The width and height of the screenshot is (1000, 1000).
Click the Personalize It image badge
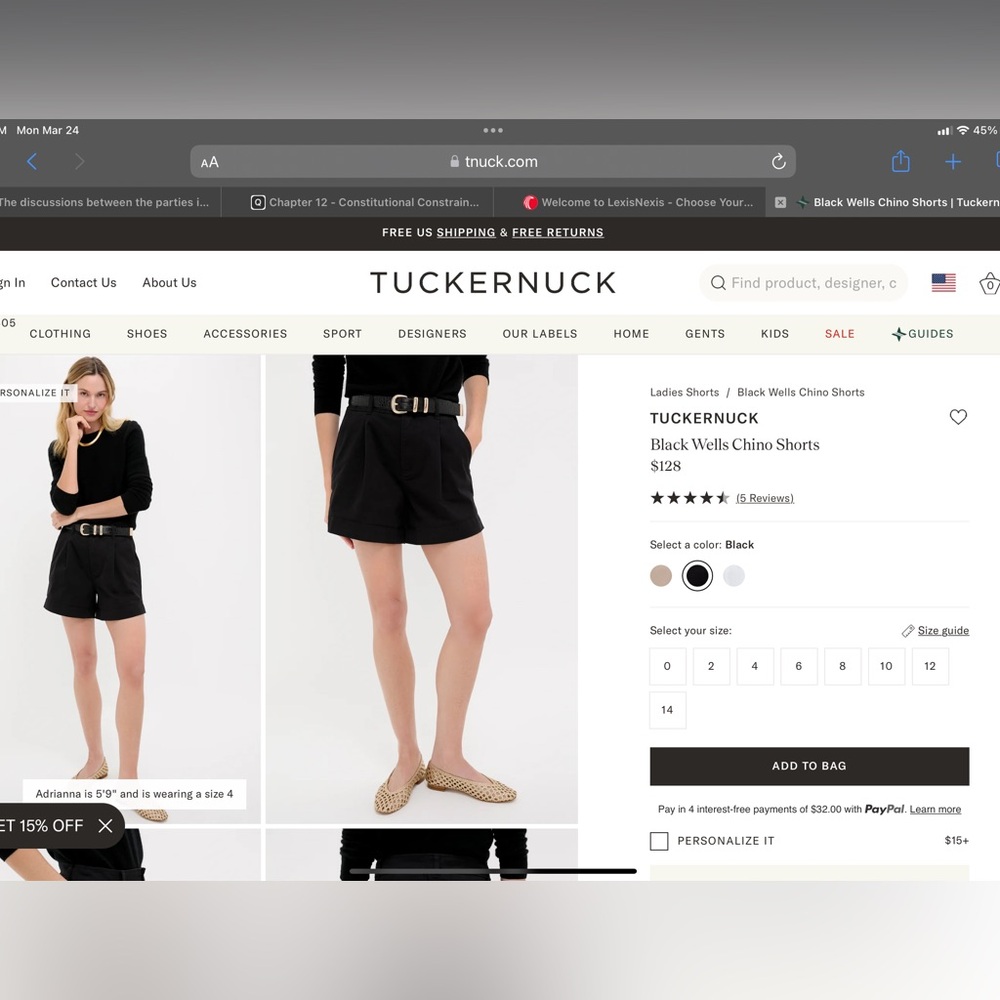38,393
